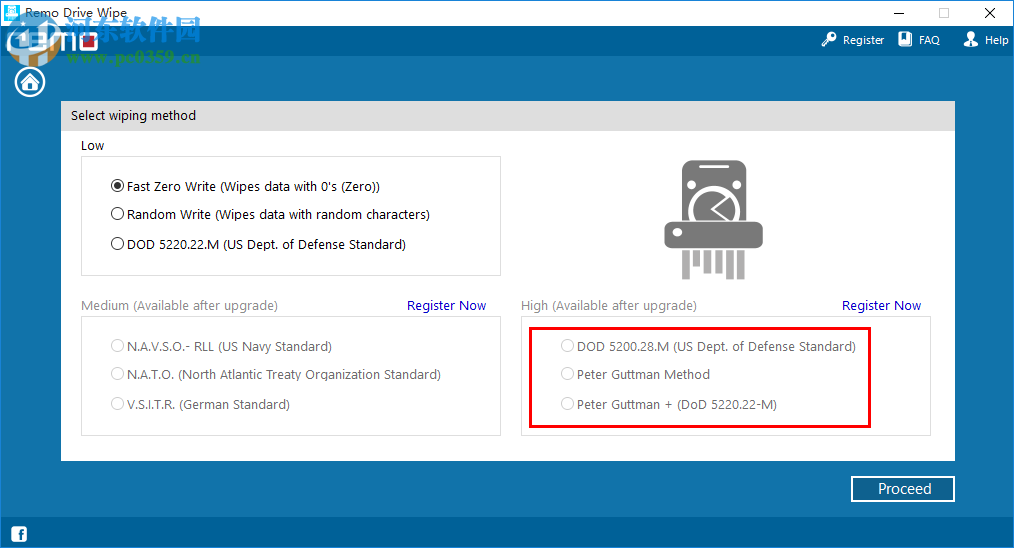Open the FAQ book icon
The image size is (1014, 548).
905,39
